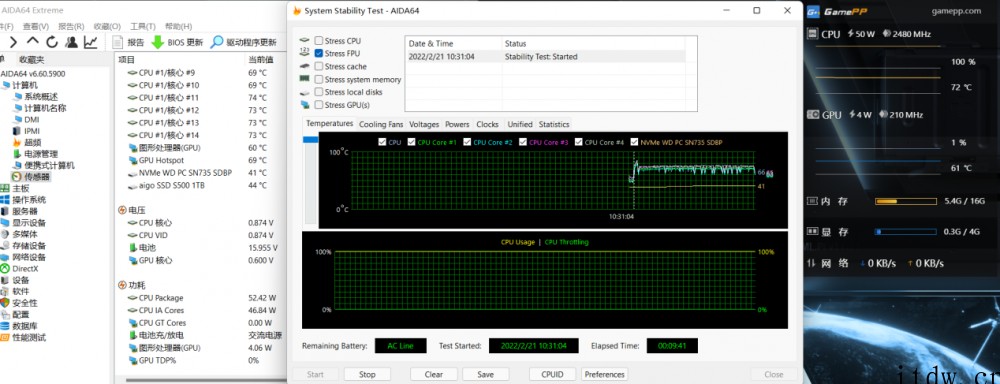The image size is (1000, 384).
Task: Enable the Stress CPU checkbox
Action: pos(318,41)
